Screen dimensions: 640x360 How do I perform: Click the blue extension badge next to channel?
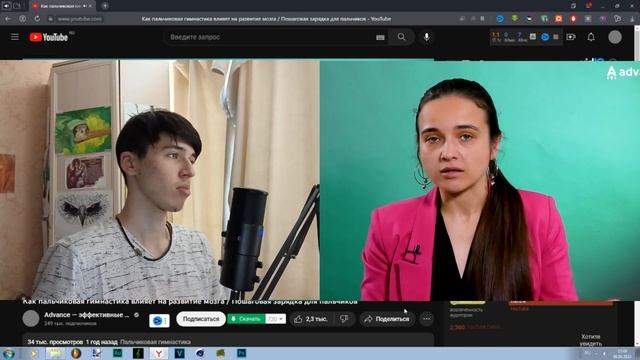click(x=159, y=321)
